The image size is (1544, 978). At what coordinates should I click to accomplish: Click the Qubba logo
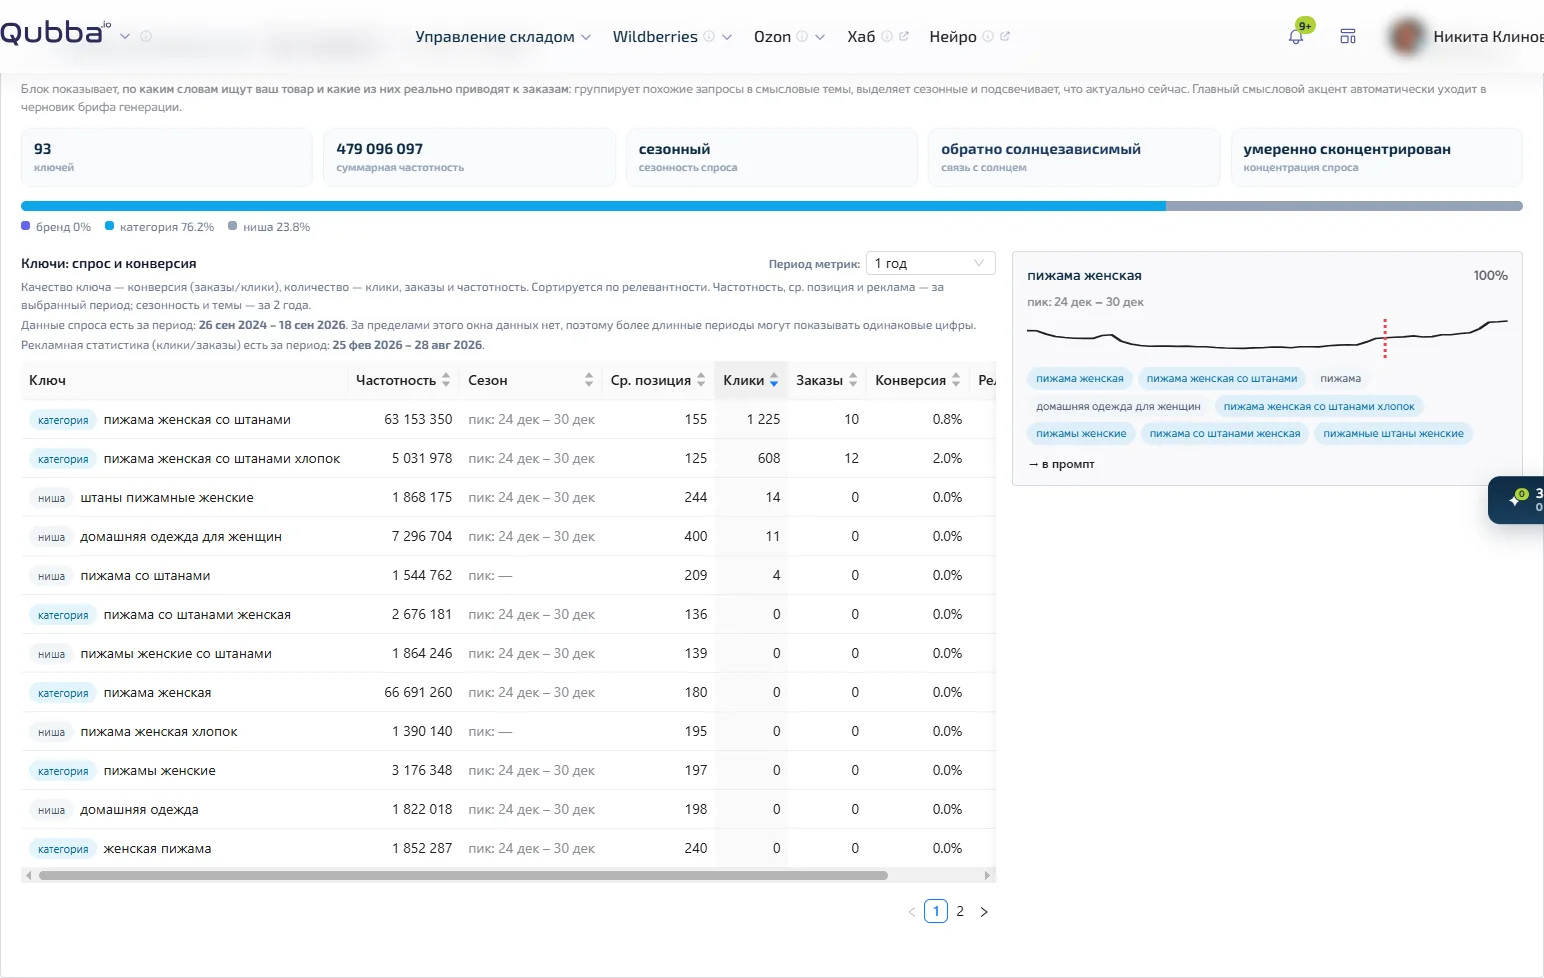(x=56, y=33)
